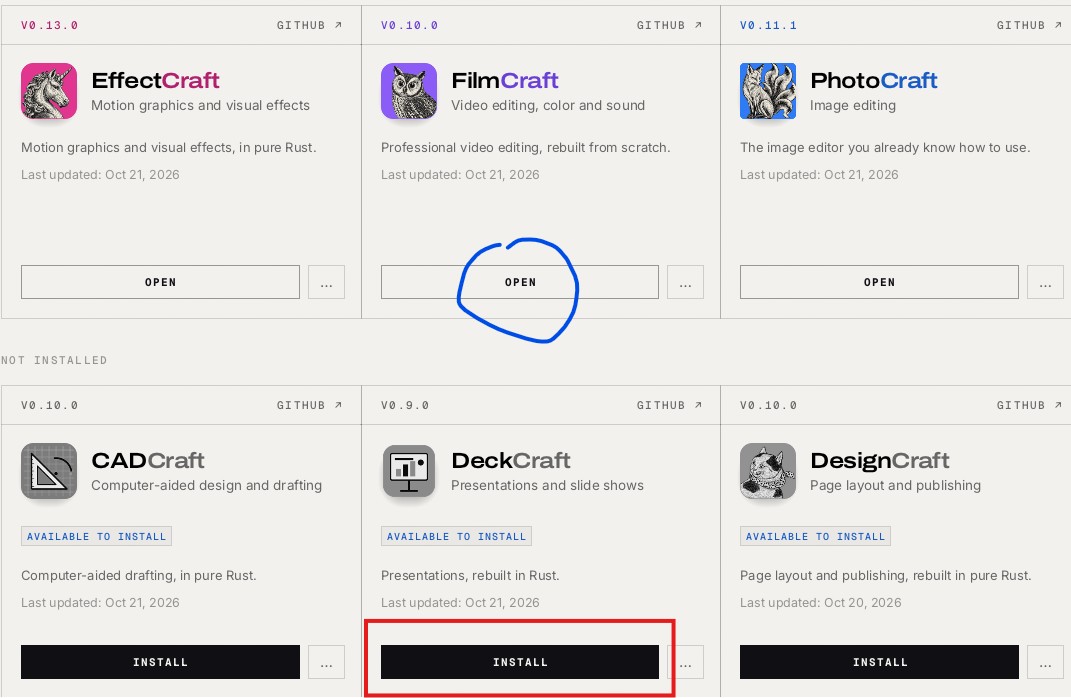This screenshot has height=698, width=1071.
Task: Click DesignCraft's 'Available to Install' badge
Action: (816, 536)
